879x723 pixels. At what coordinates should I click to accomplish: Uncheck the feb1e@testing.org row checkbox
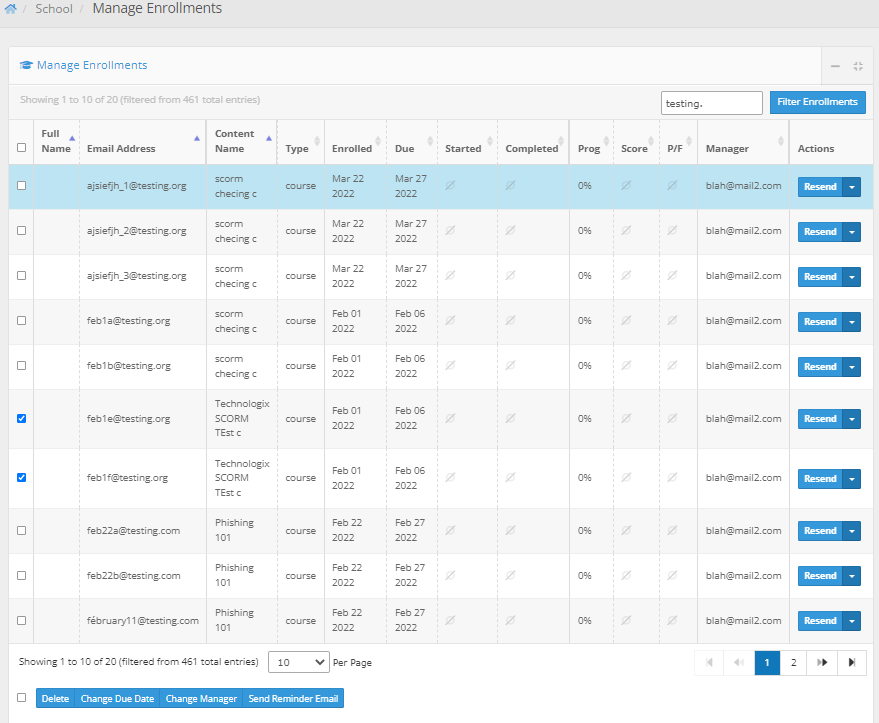22,419
